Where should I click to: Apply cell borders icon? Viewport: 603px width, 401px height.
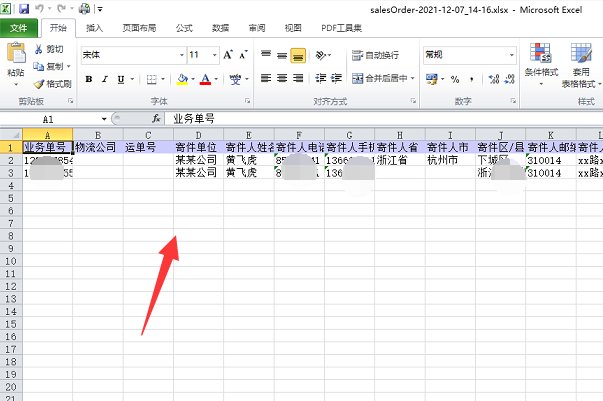click(152, 80)
